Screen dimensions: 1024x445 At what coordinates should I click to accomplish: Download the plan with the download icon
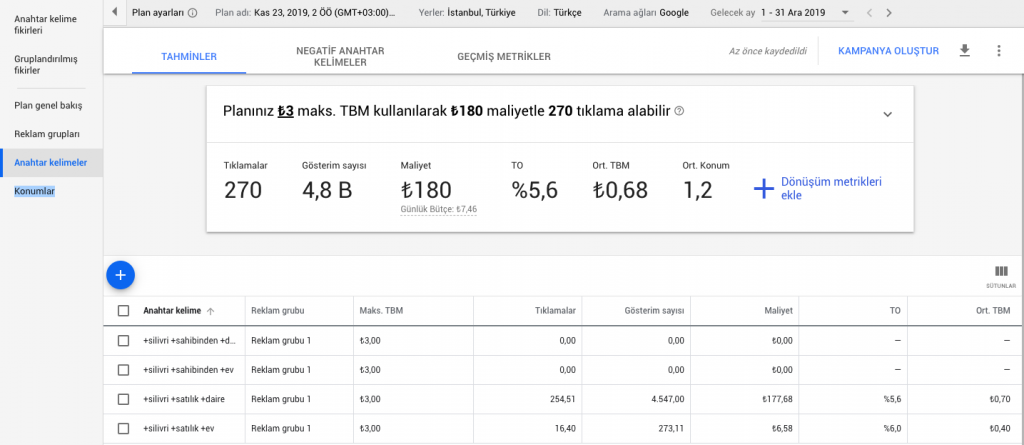click(964, 50)
